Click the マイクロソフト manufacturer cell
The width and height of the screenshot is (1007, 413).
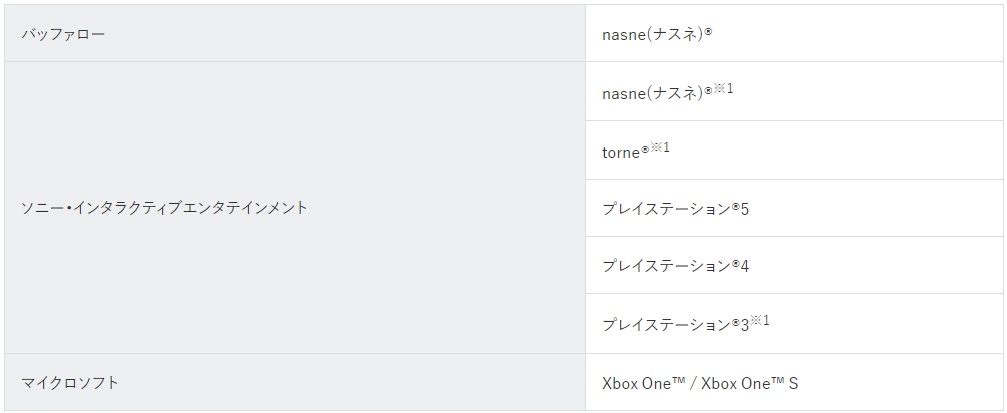(x=295, y=382)
